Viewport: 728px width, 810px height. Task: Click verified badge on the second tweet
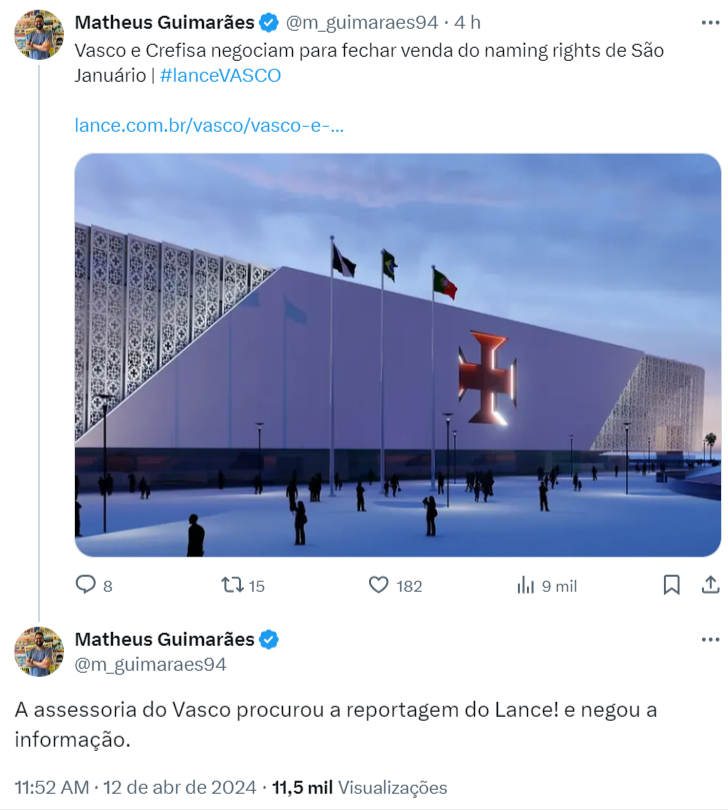pos(269,640)
